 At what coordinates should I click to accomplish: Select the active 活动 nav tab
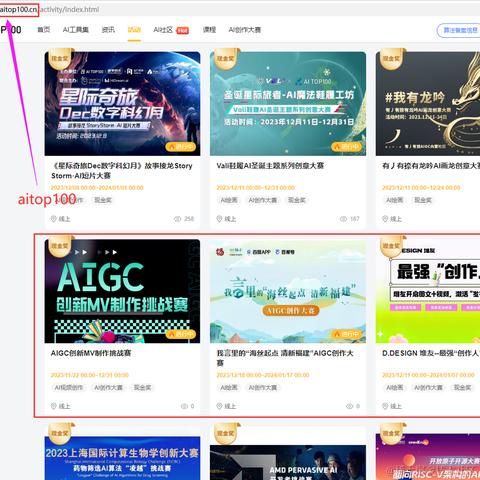[x=134, y=30]
